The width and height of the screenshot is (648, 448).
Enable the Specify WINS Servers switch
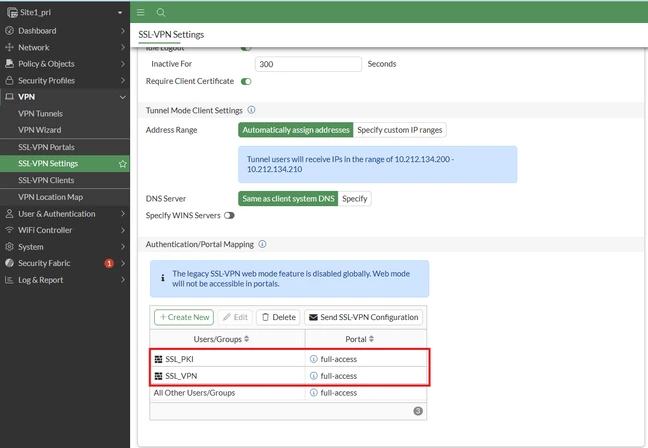(229, 215)
